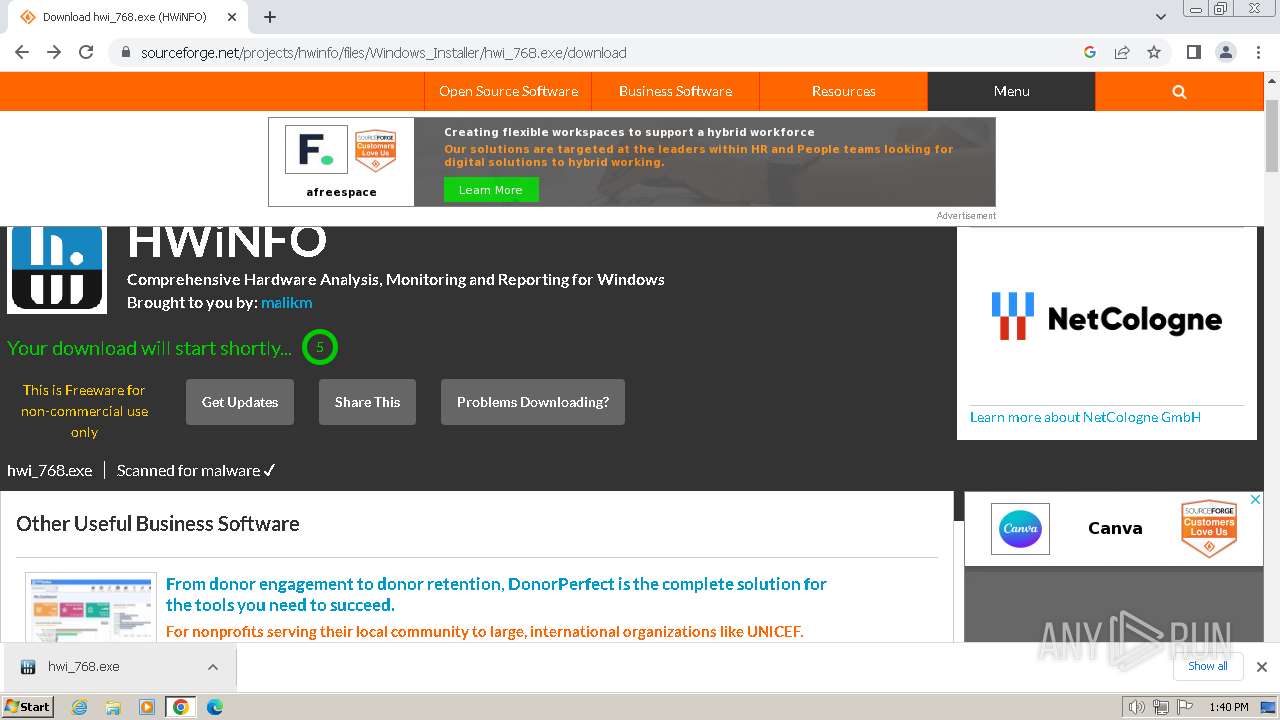Click the address bar URL field
The width and height of the screenshot is (1280, 720).
click(600, 52)
